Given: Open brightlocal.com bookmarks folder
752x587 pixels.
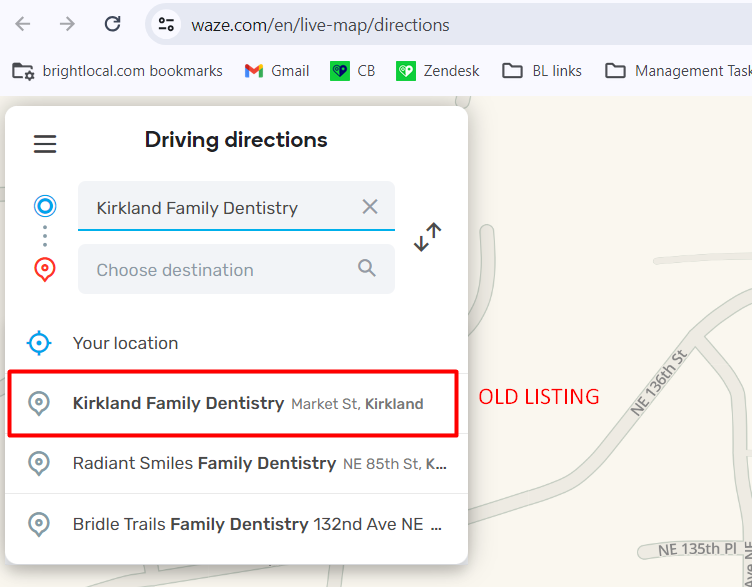Looking at the screenshot, I should [118, 71].
